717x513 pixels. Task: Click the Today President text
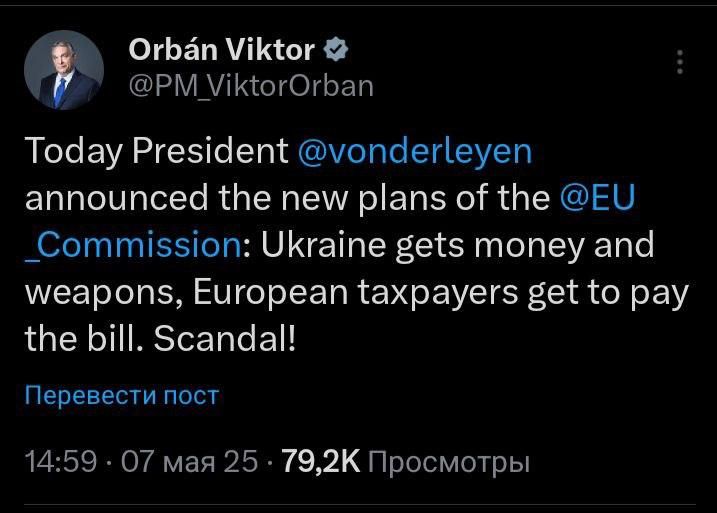pos(156,151)
